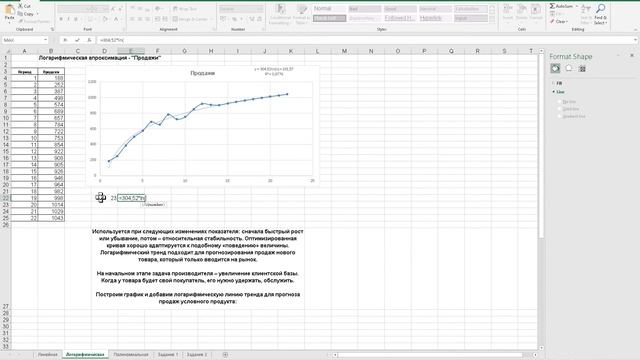Viewport: 640px width, 360px height.
Task: Open the Copy dropdown arrow
Action: pos(38,14)
